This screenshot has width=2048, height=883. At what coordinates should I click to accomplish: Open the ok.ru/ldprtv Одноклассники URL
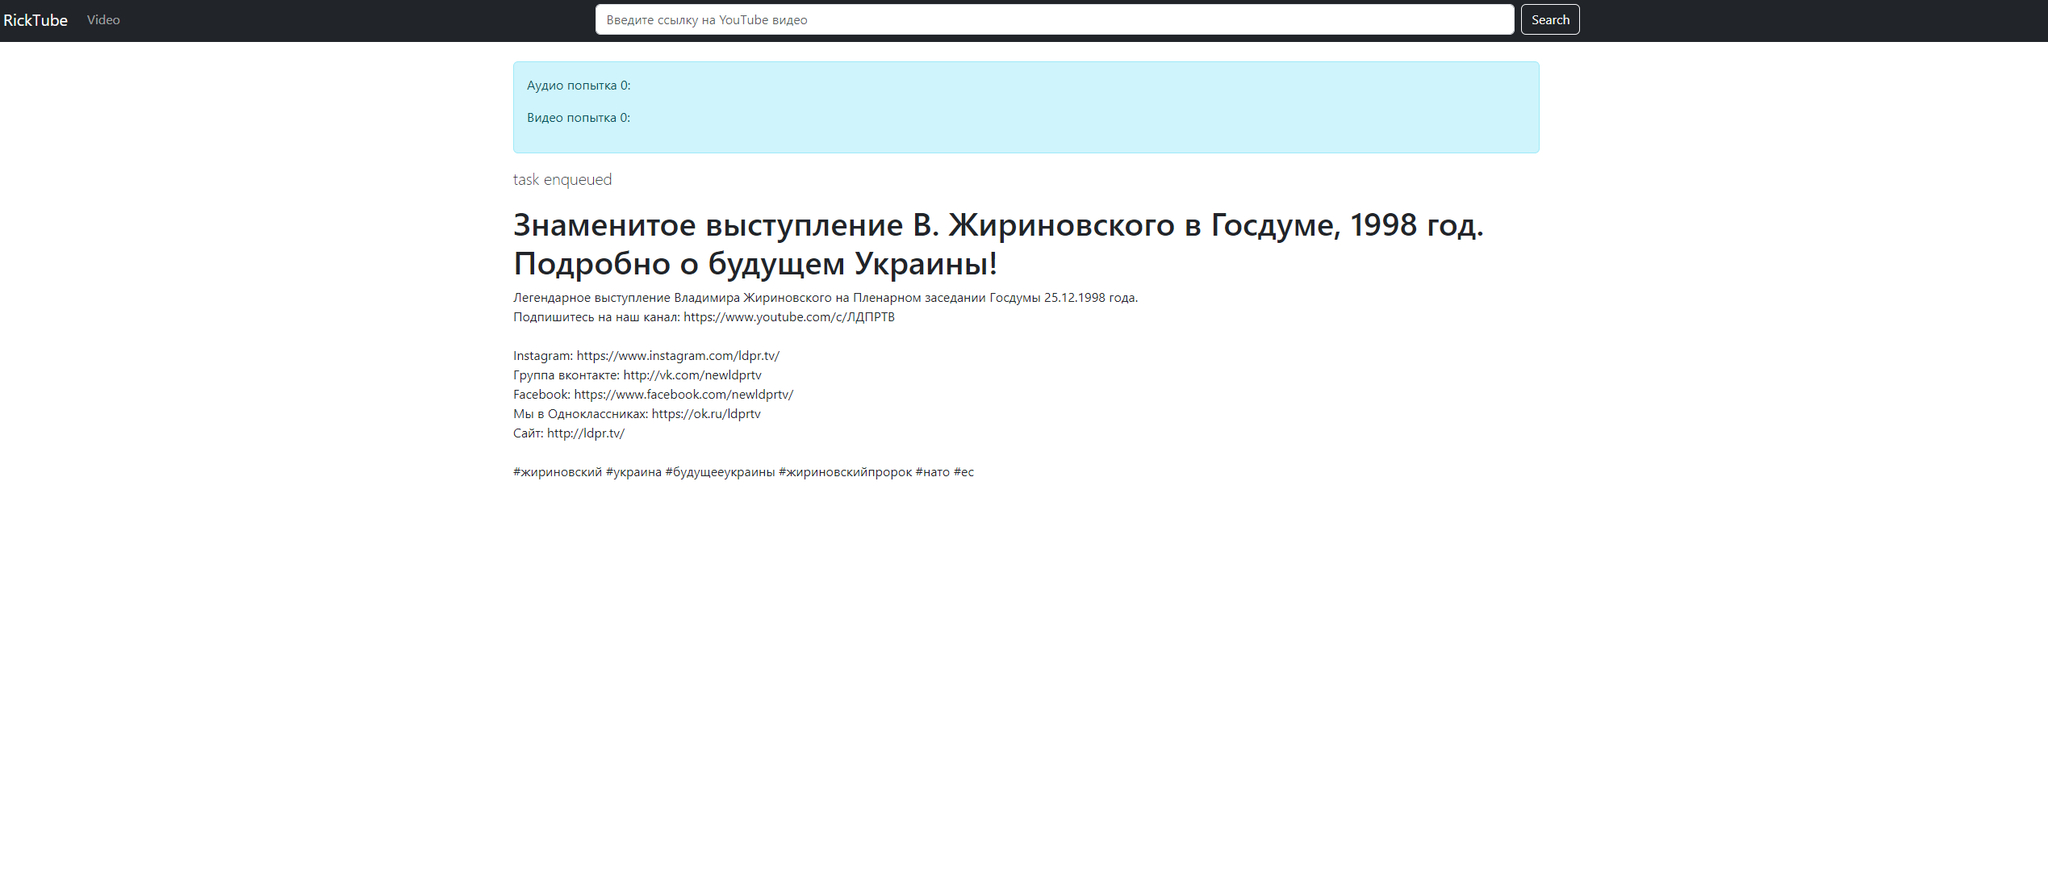[x=706, y=414]
